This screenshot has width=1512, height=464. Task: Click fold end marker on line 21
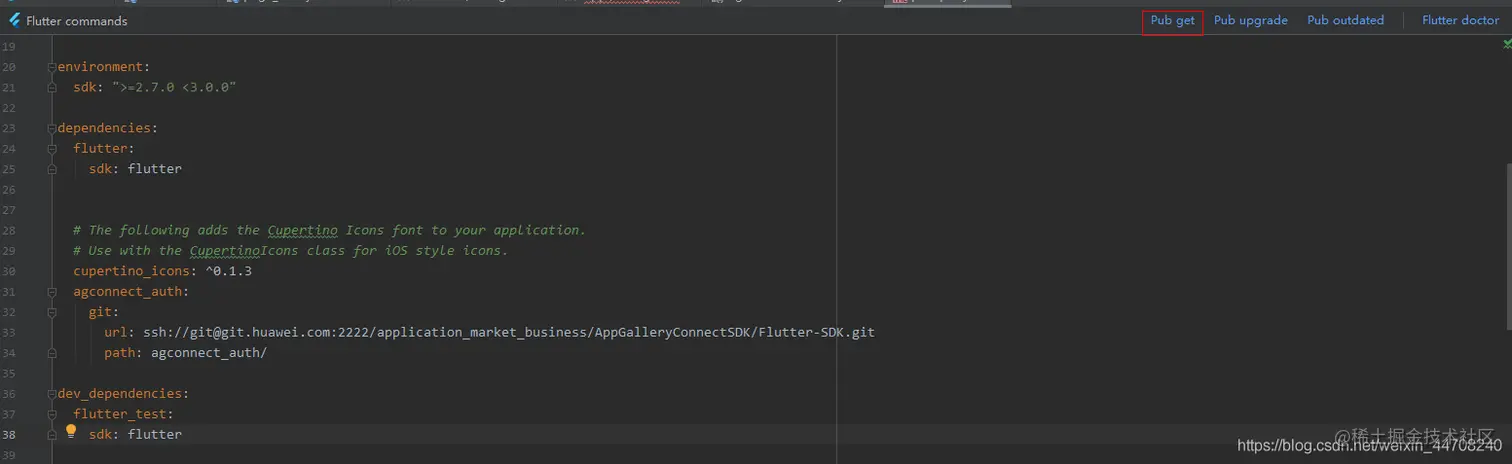[x=52, y=88]
